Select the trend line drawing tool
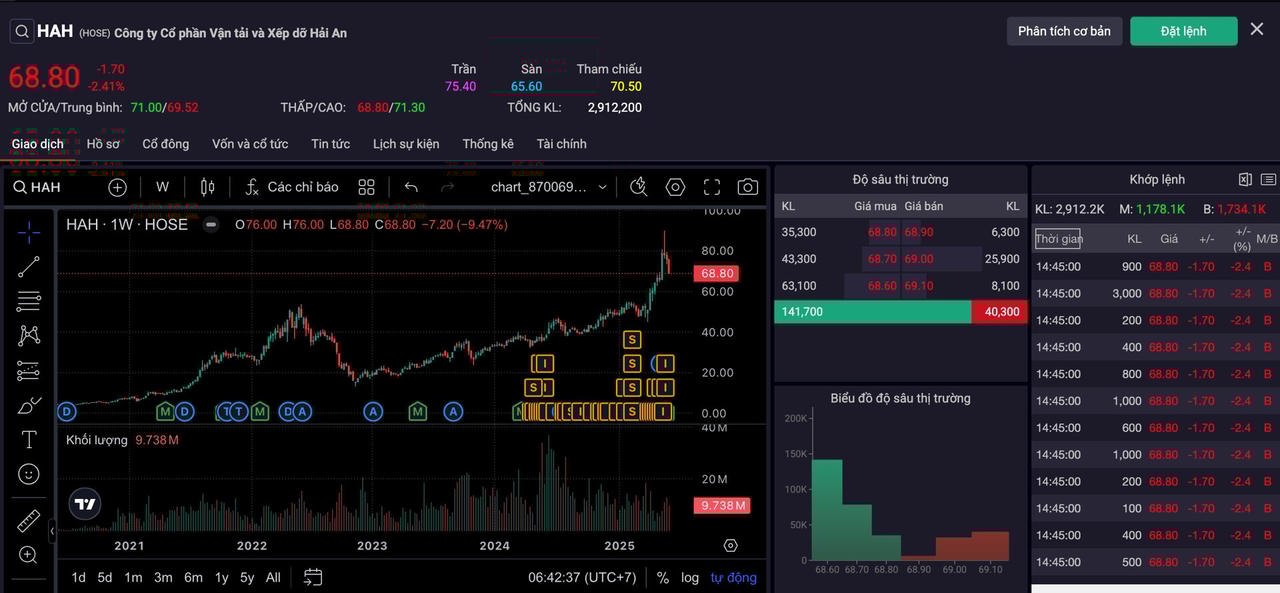Viewport: 1280px width, 593px height. tap(29, 266)
